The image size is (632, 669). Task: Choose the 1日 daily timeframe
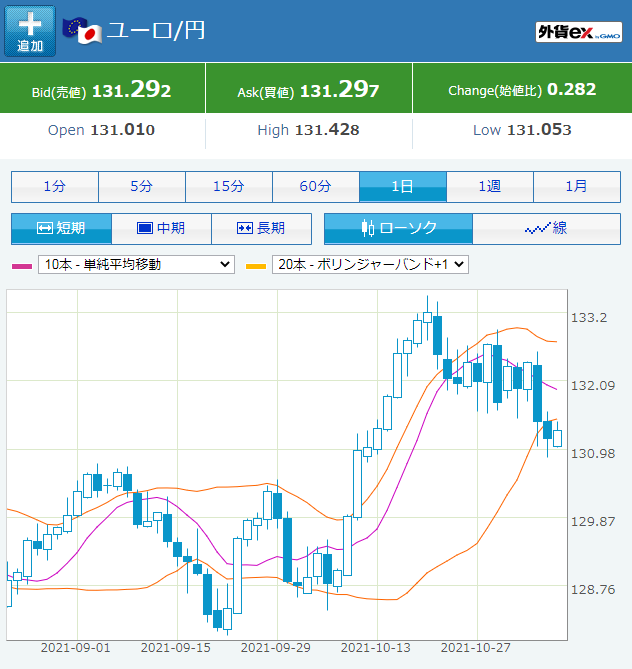click(x=403, y=186)
